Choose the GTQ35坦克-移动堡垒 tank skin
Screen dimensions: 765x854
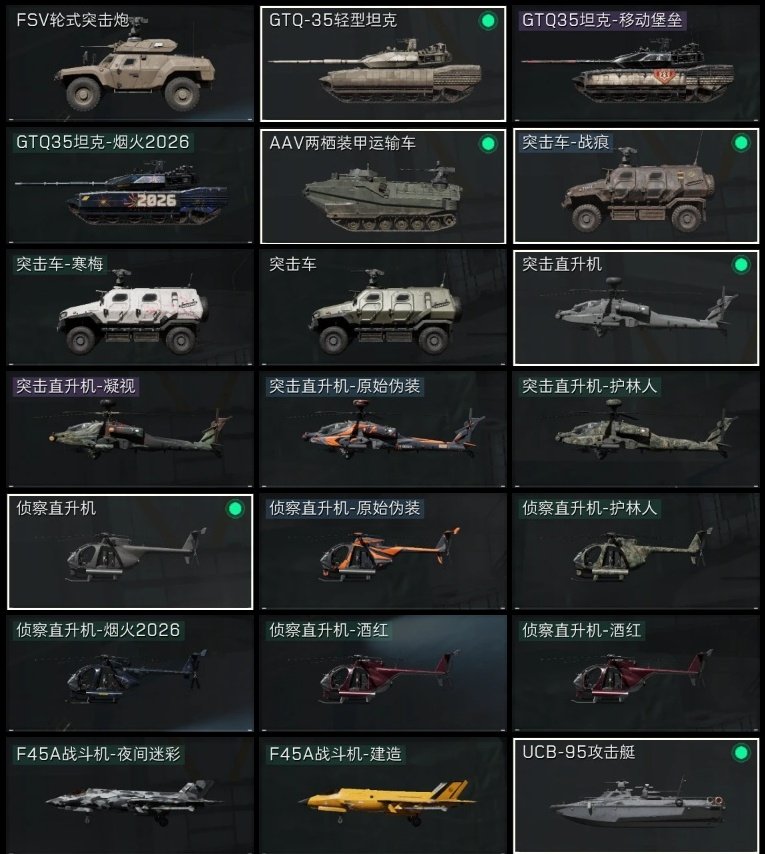636,63
